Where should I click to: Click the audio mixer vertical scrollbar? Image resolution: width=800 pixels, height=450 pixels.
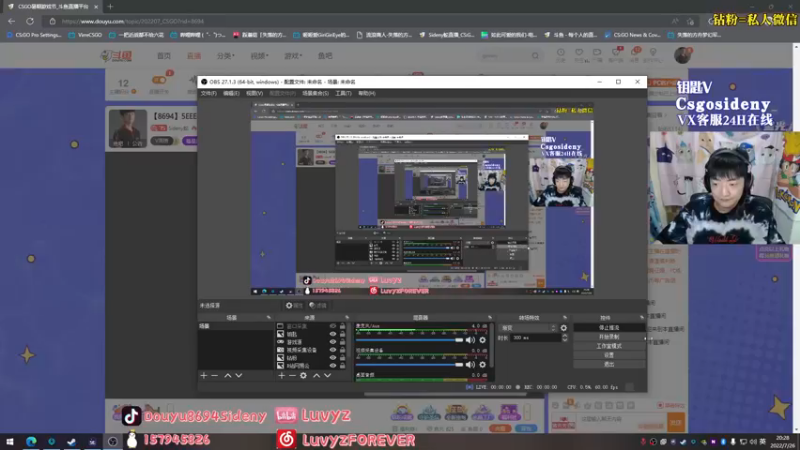(x=492, y=345)
